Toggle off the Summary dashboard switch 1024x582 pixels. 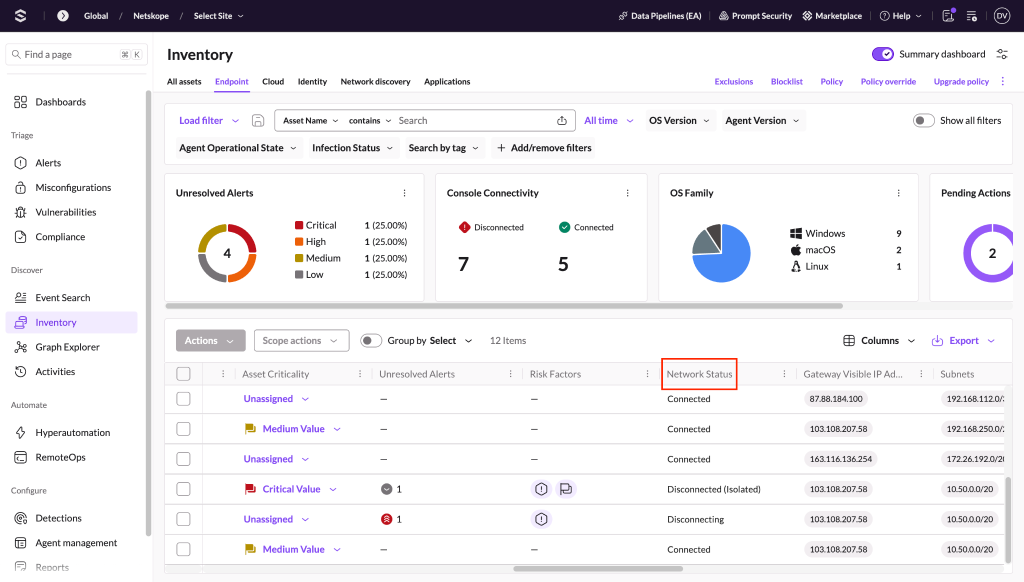[883, 54]
